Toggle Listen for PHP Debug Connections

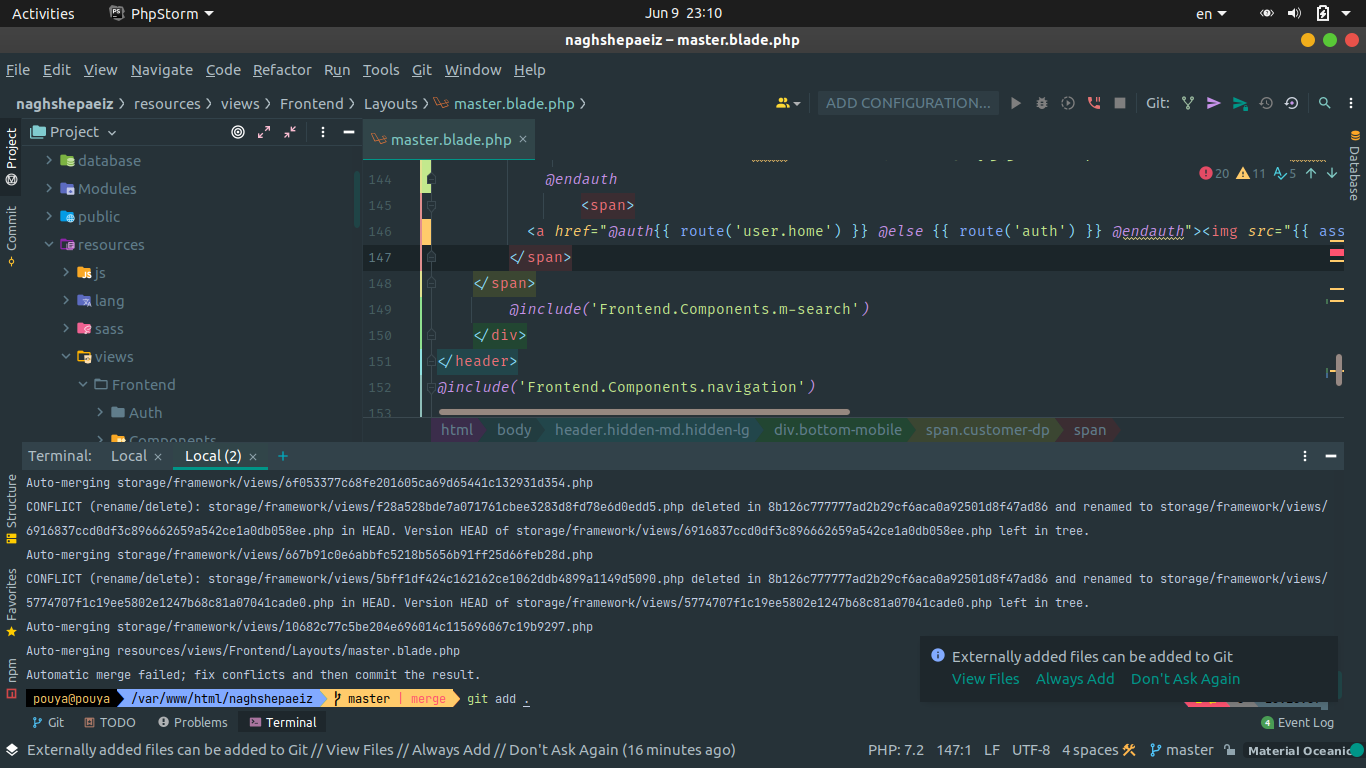(x=1094, y=103)
